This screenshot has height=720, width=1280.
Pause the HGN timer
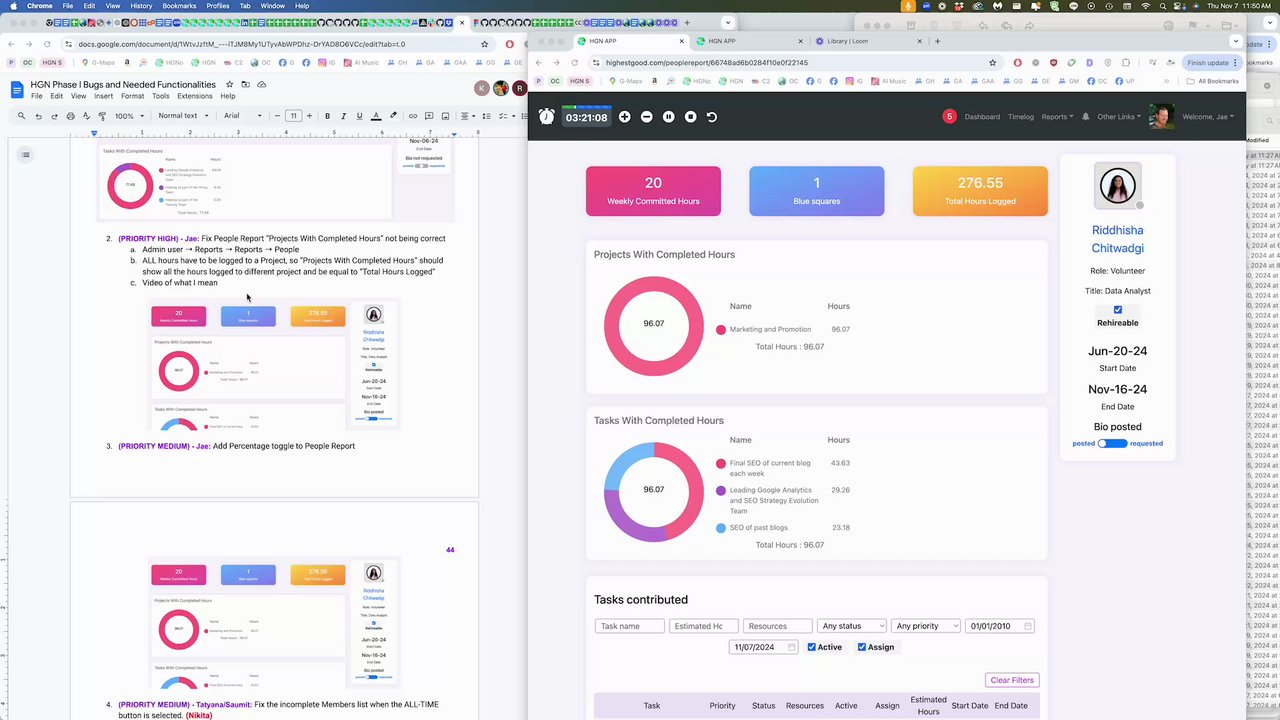click(668, 117)
